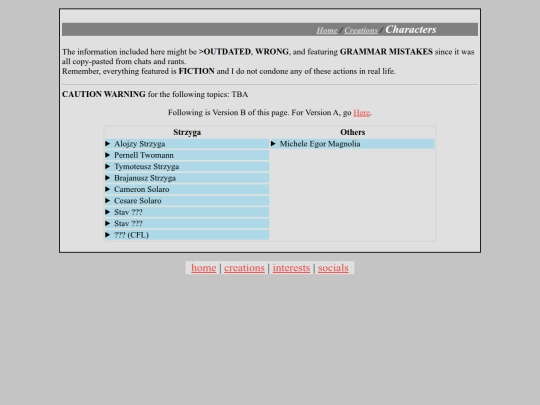The image size is (540, 405).
Task: Open the interests footer link
Action: [x=291, y=268]
